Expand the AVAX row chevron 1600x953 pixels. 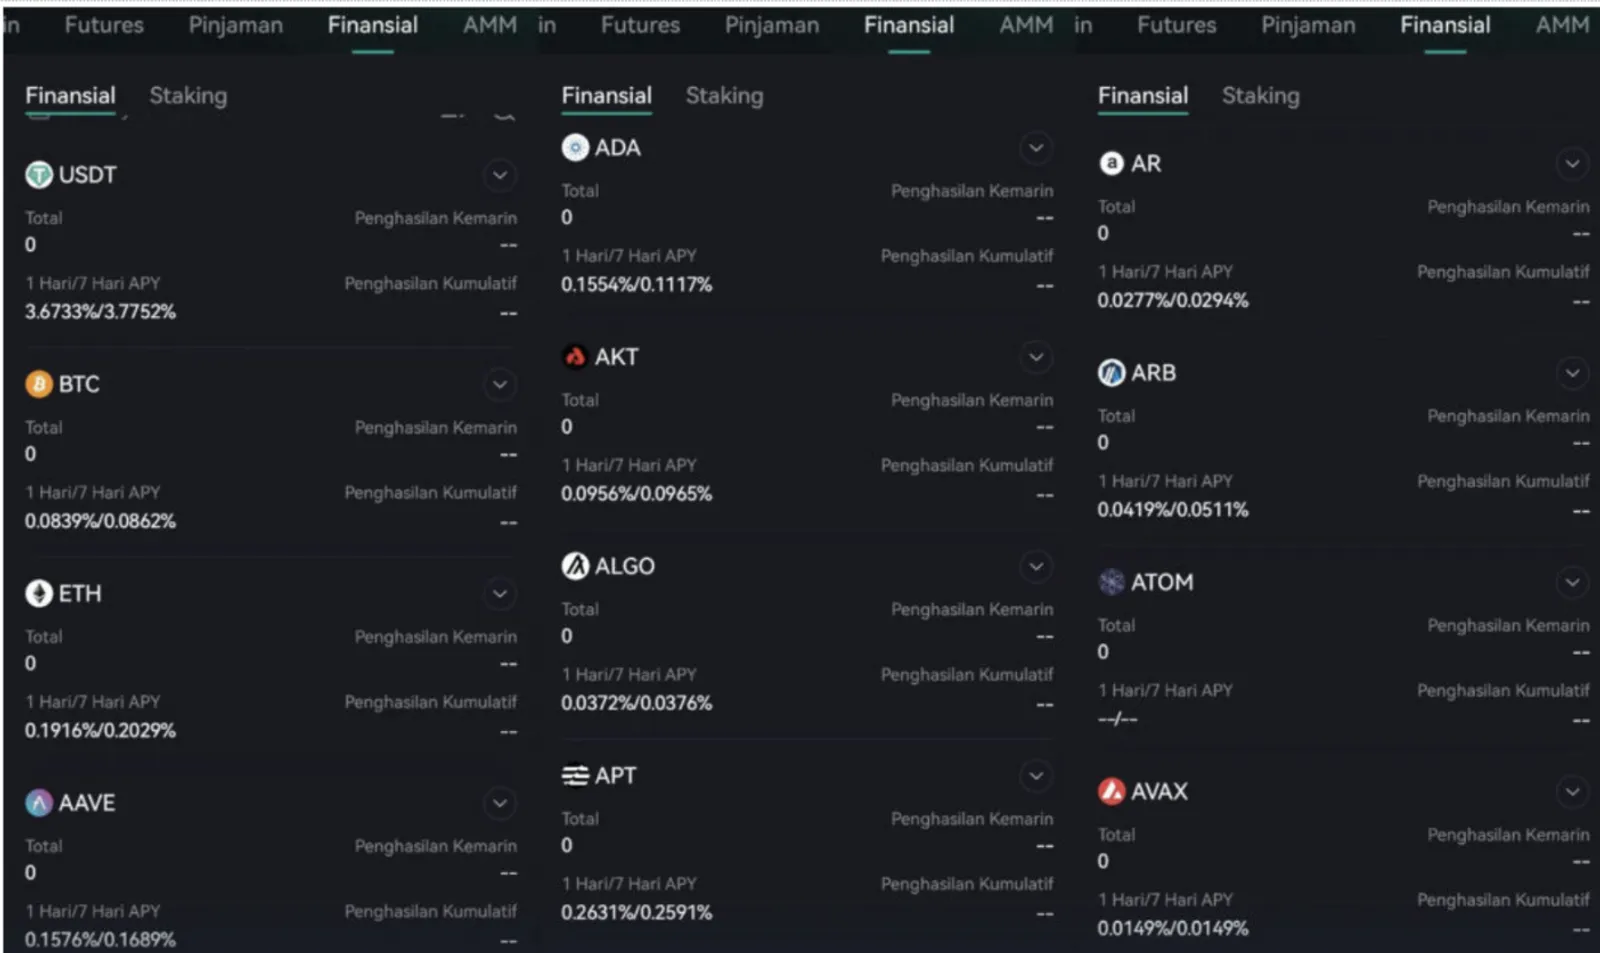click(x=1573, y=792)
